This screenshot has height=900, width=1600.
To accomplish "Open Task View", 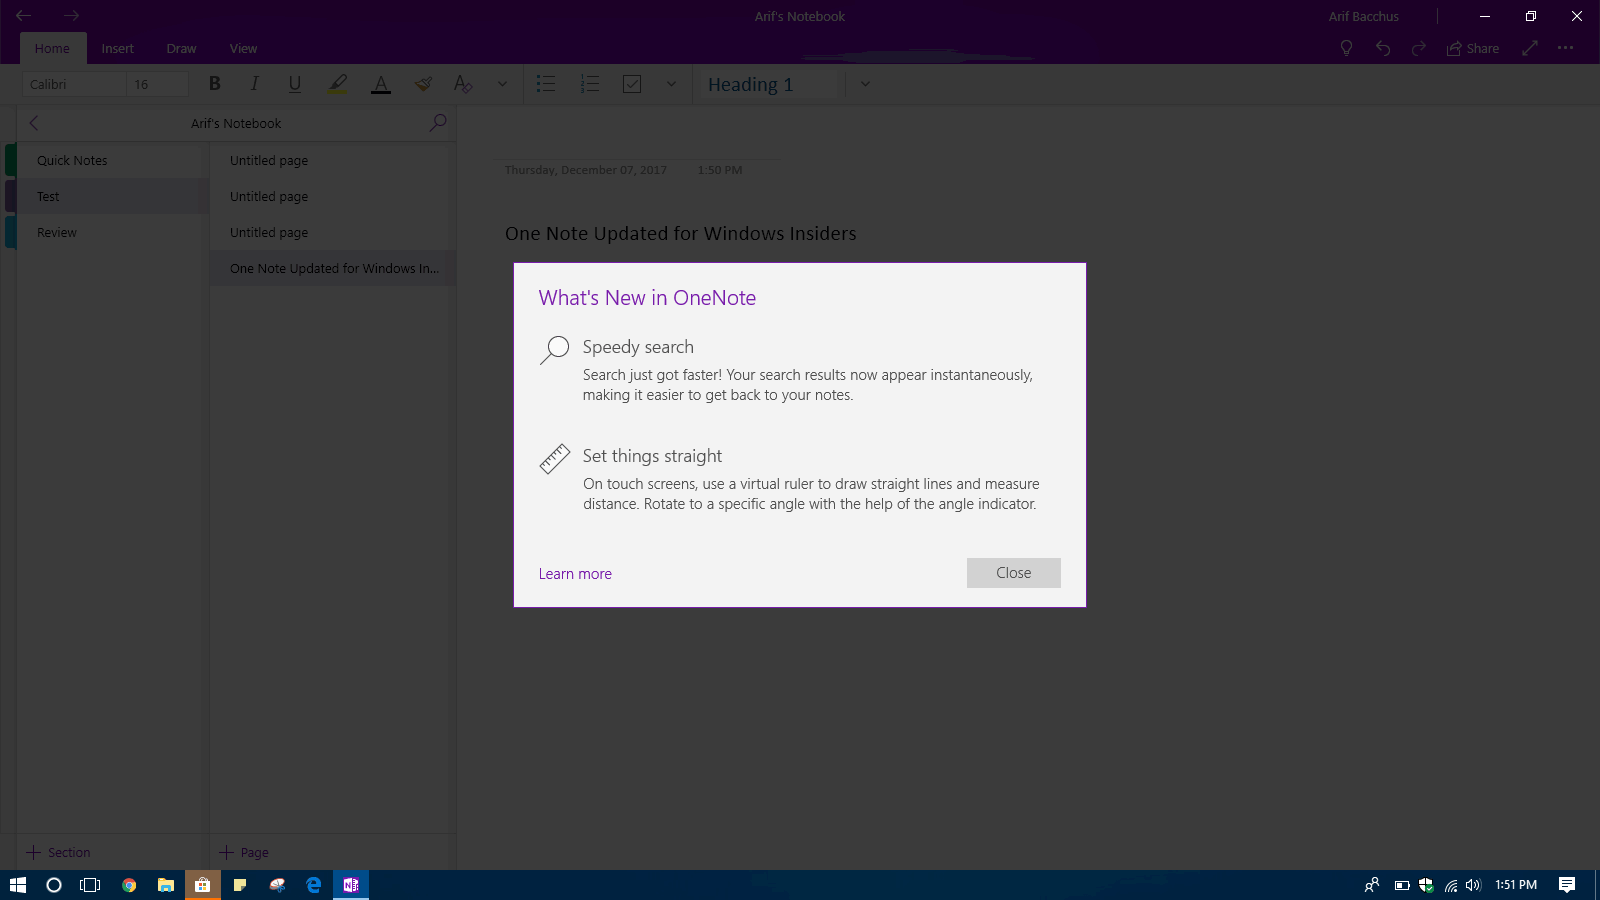I will [90, 885].
